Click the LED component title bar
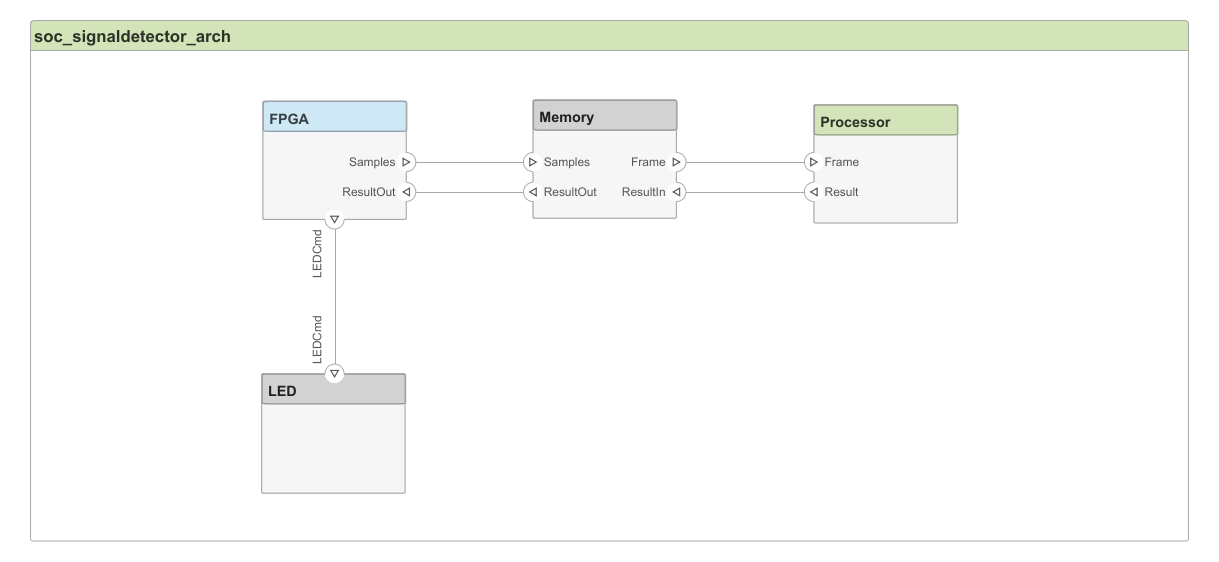Image resolution: width=1219 pixels, height=562 pixels. pos(334,390)
